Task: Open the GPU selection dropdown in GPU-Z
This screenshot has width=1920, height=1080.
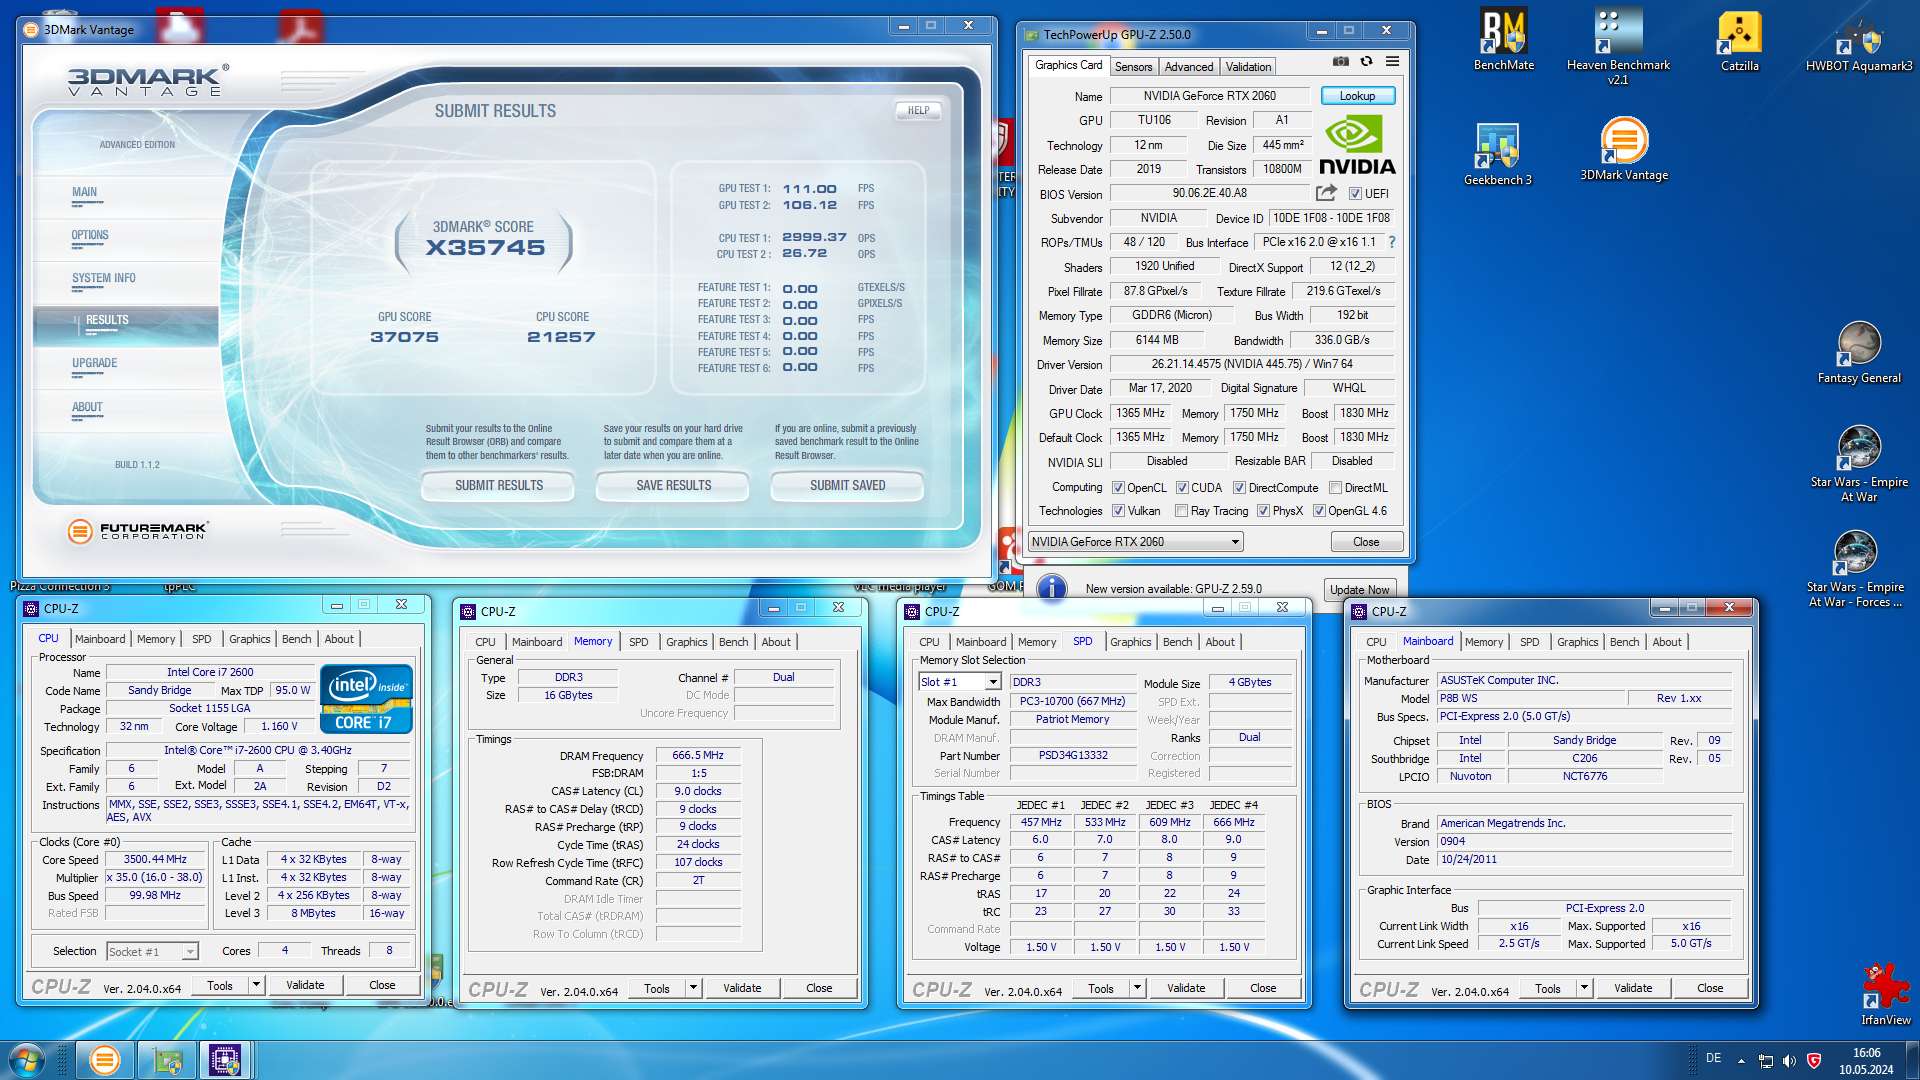Action: [1136, 542]
